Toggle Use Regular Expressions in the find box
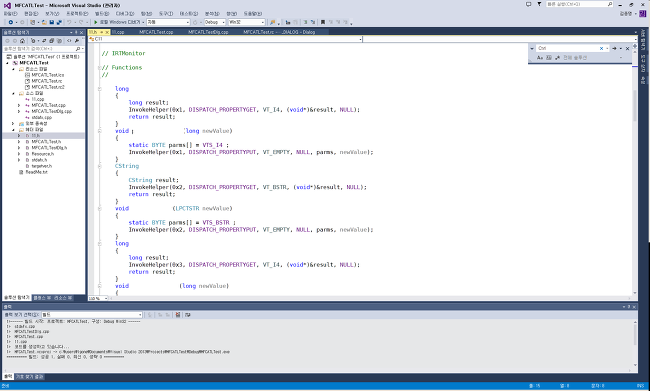The height and width of the screenshot is (391, 650). [557, 58]
